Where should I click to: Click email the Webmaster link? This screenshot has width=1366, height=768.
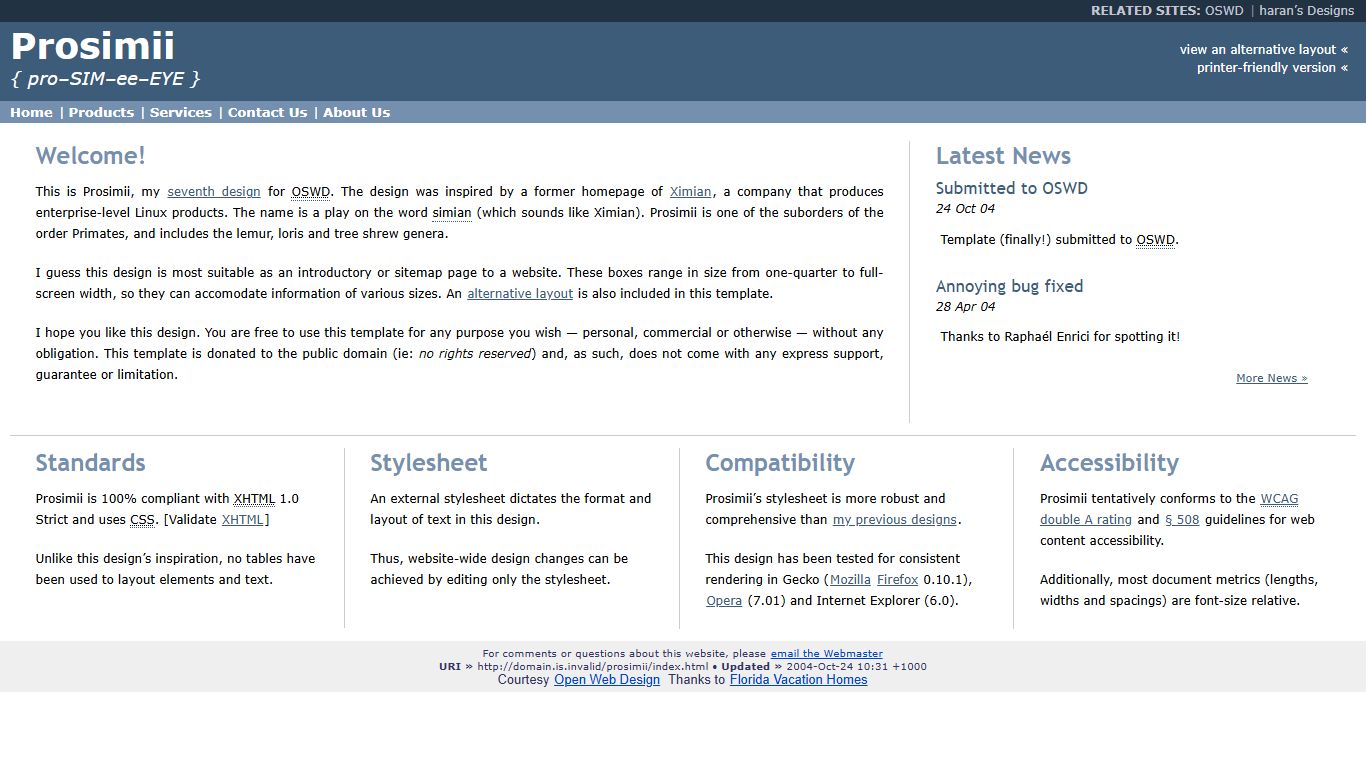tap(826, 653)
